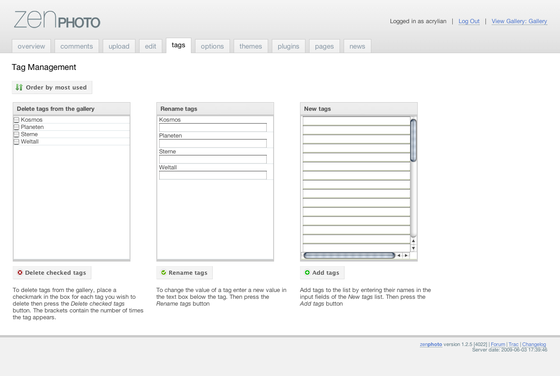Click the Delete checked tags button
The image size is (560, 376).
52,273
